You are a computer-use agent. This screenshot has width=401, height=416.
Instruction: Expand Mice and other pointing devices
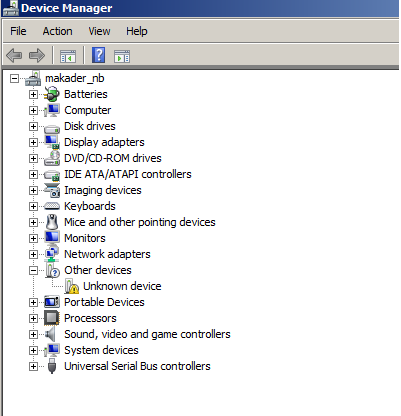[33, 222]
